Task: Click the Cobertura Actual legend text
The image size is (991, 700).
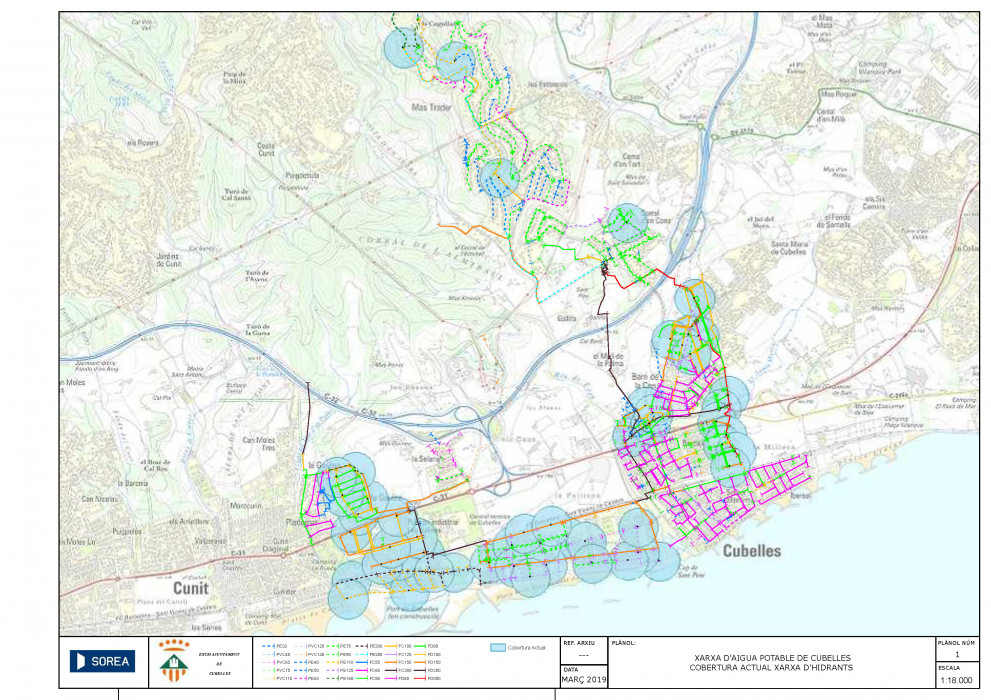Action: [x=526, y=648]
